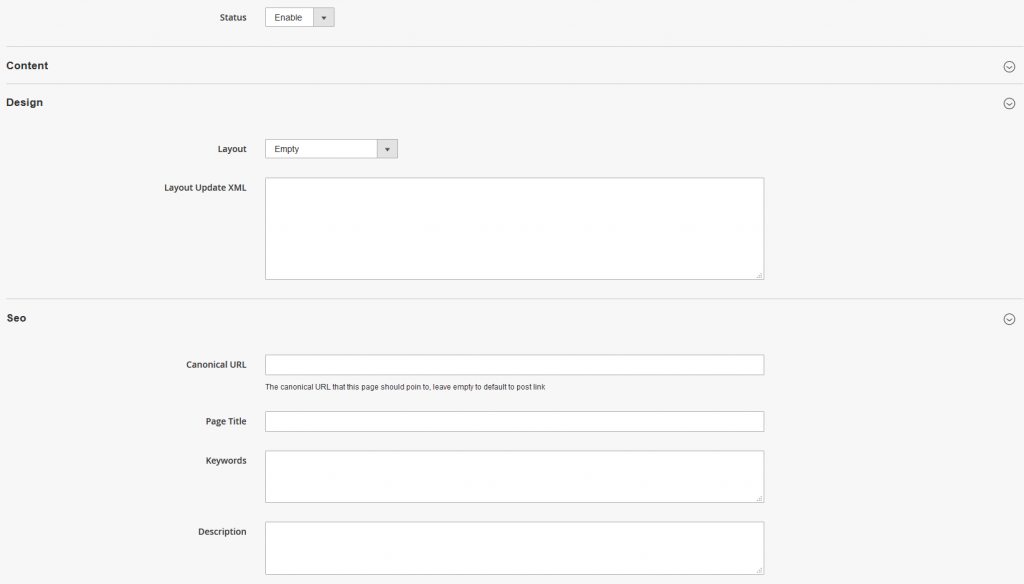Click the Description label
This screenshot has width=1024, height=584.
[222, 532]
